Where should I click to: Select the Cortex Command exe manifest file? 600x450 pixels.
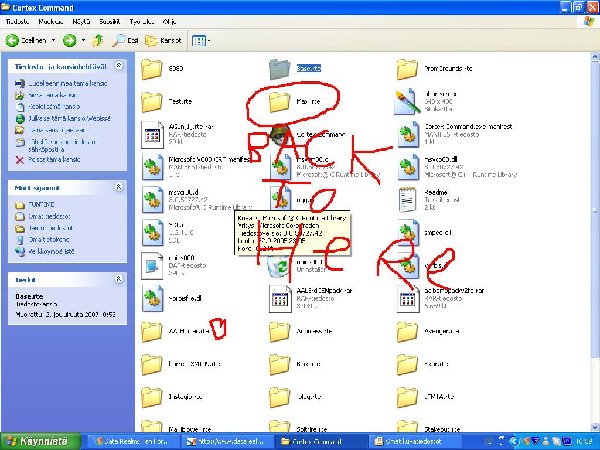tap(408, 134)
